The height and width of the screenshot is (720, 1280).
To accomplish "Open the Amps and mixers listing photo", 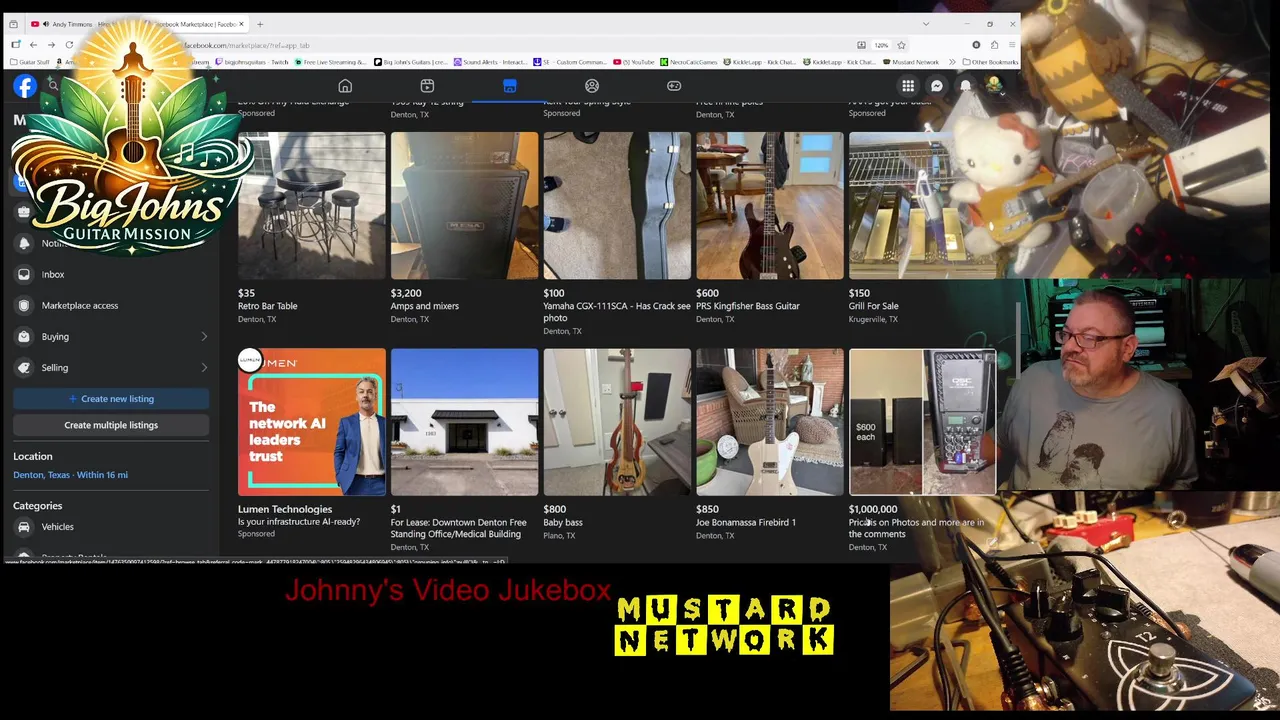I will click(464, 206).
